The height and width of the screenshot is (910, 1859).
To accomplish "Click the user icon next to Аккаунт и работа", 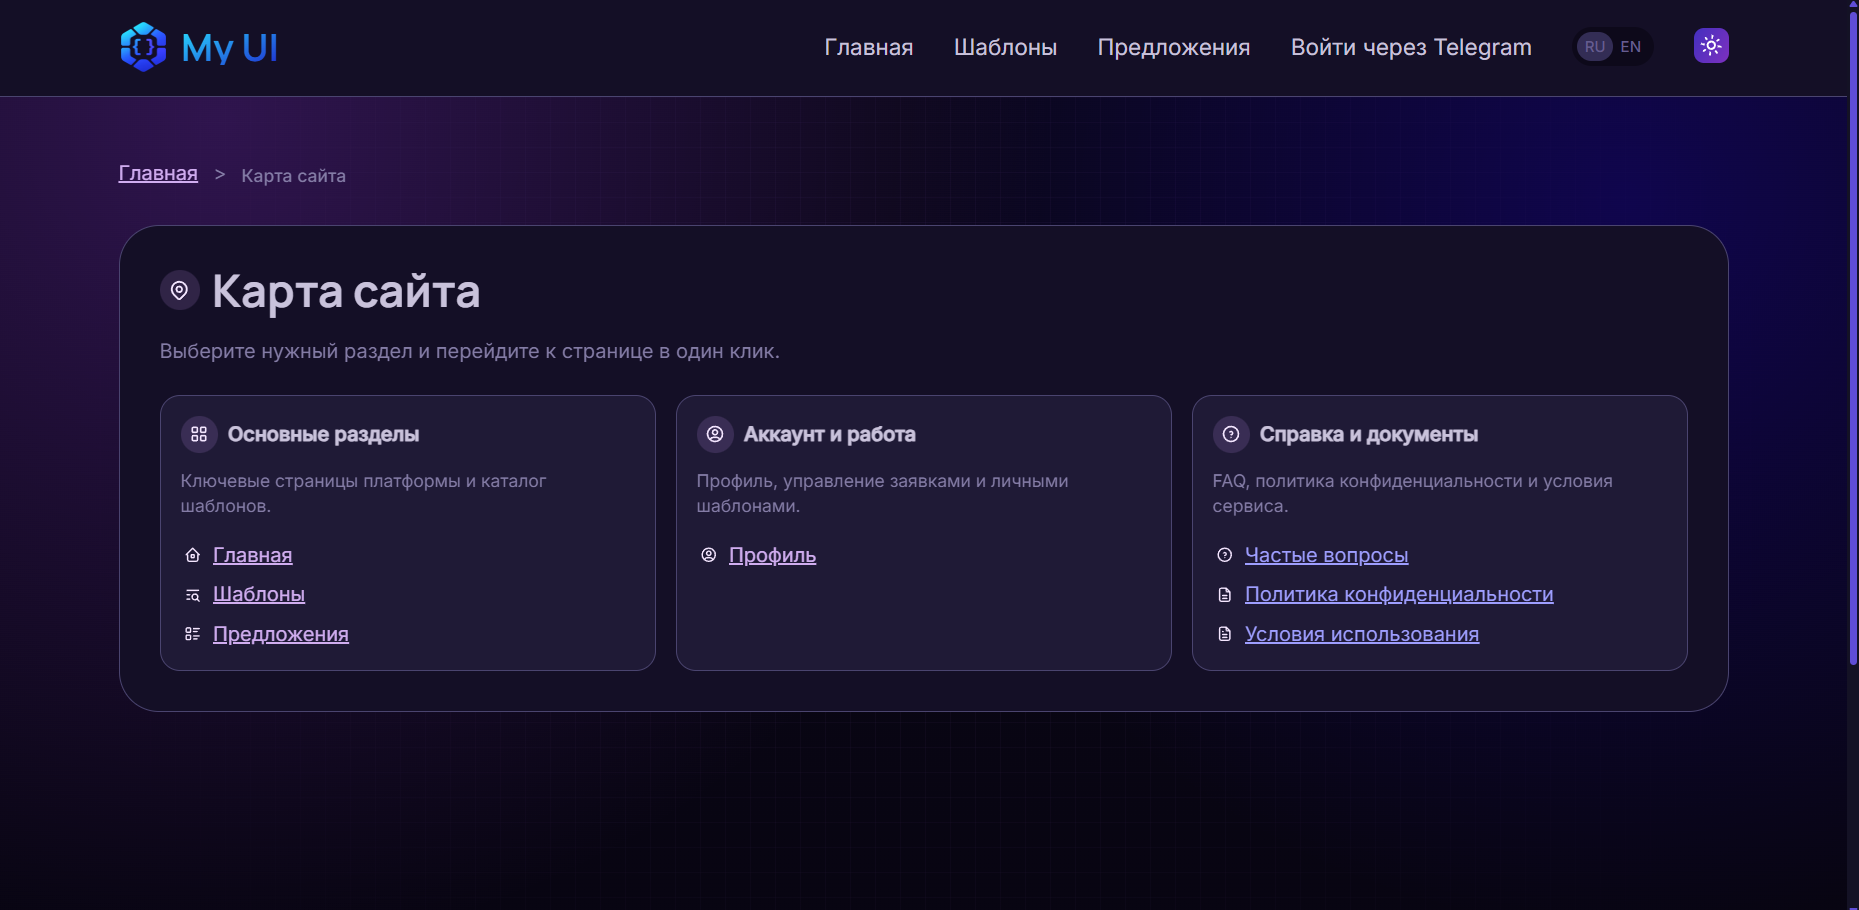I will (x=715, y=434).
